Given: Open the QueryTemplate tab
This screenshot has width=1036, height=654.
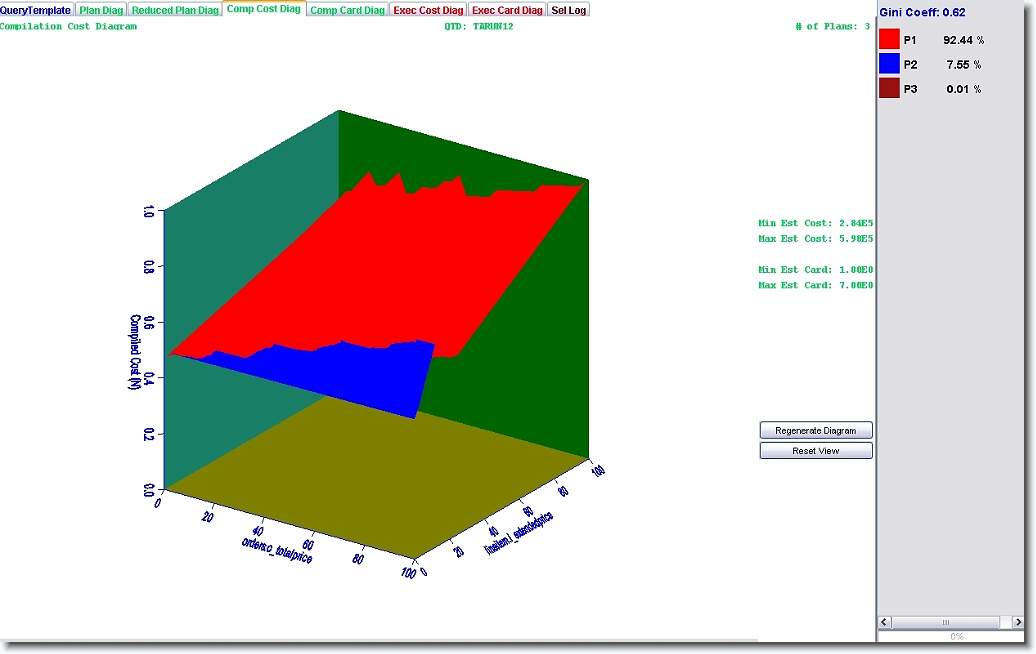Looking at the screenshot, I should click(x=36, y=10).
